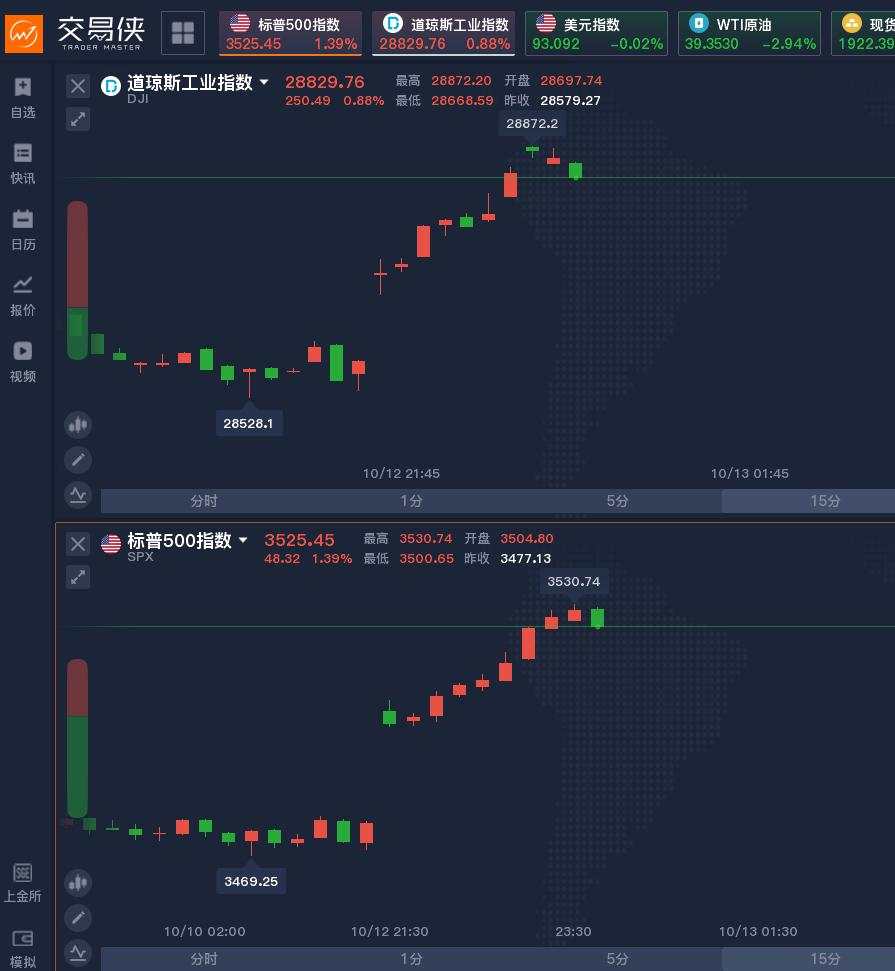Viewport: 895px width, 971px height.
Task: Click the 10/12 21:45 time label
Action: pyautogui.click(x=401, y=474)
